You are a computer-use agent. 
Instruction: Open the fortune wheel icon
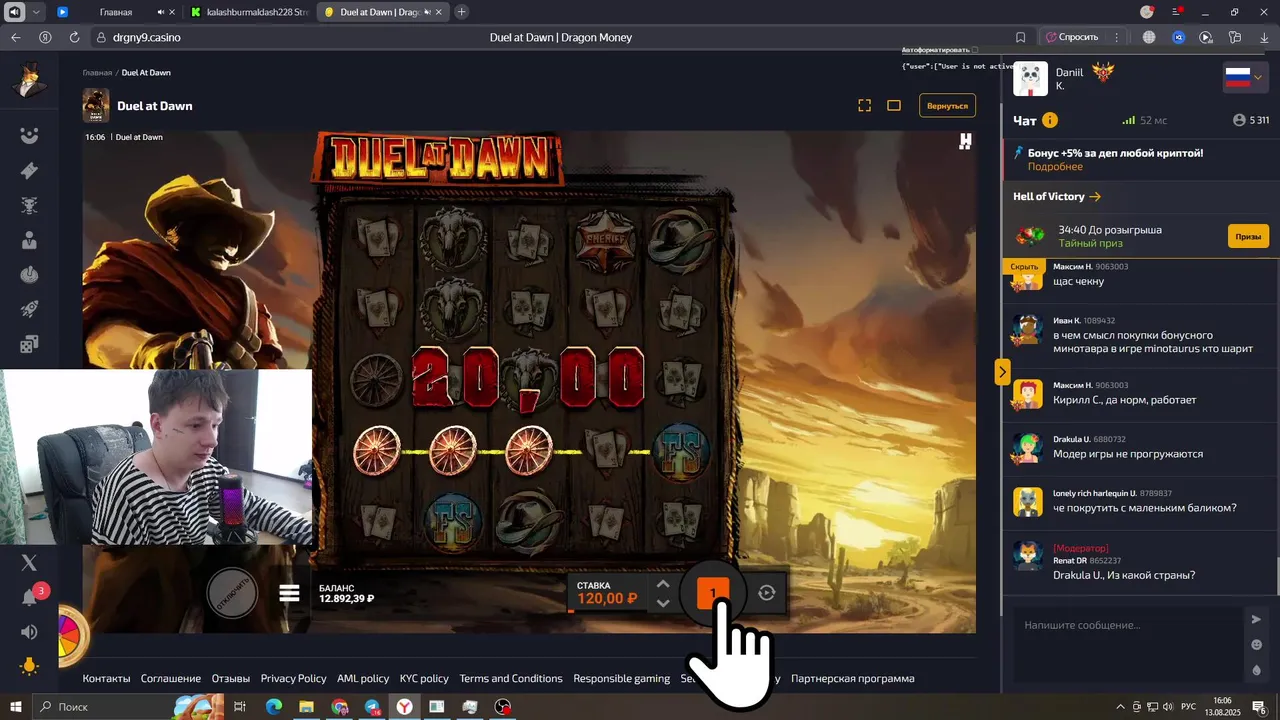point(73,634)
